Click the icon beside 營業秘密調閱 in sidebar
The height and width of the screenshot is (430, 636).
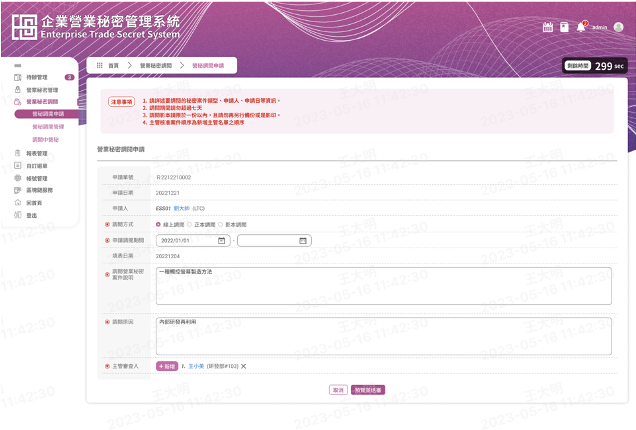[17, 101]
